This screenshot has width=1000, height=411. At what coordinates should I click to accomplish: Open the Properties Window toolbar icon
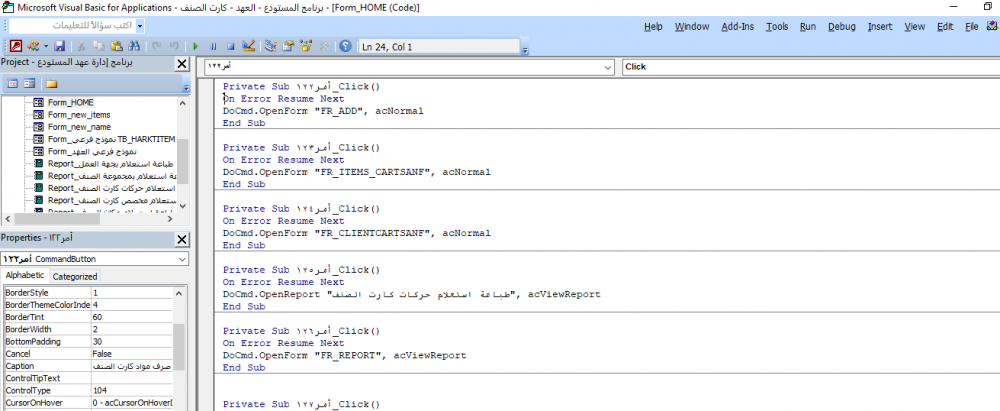pos(288,46)
